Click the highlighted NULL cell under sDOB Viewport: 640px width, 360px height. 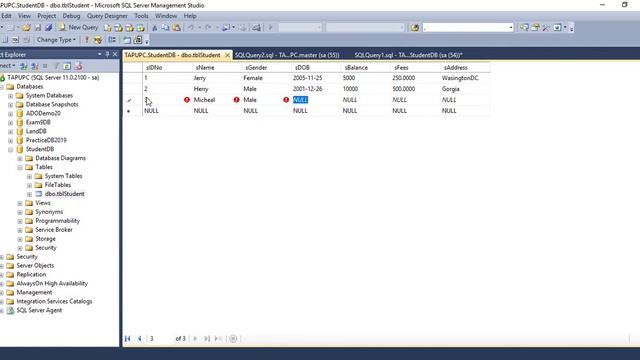click(x=300, y=100)
